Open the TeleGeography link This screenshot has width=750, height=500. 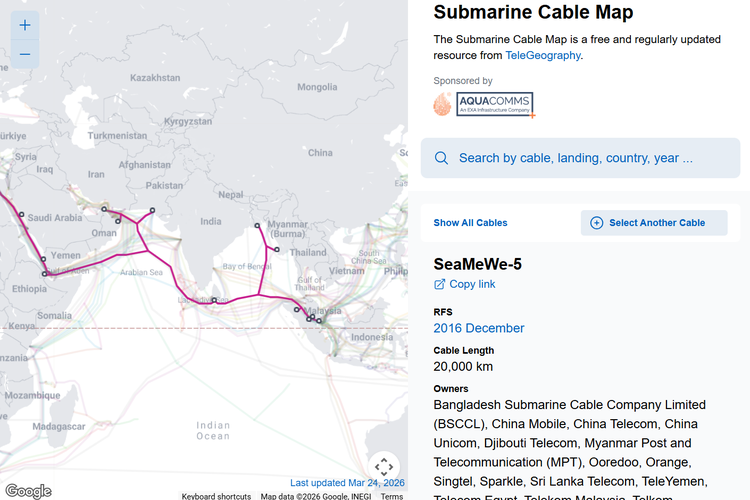pyautogui.click(x=543, y=56)
